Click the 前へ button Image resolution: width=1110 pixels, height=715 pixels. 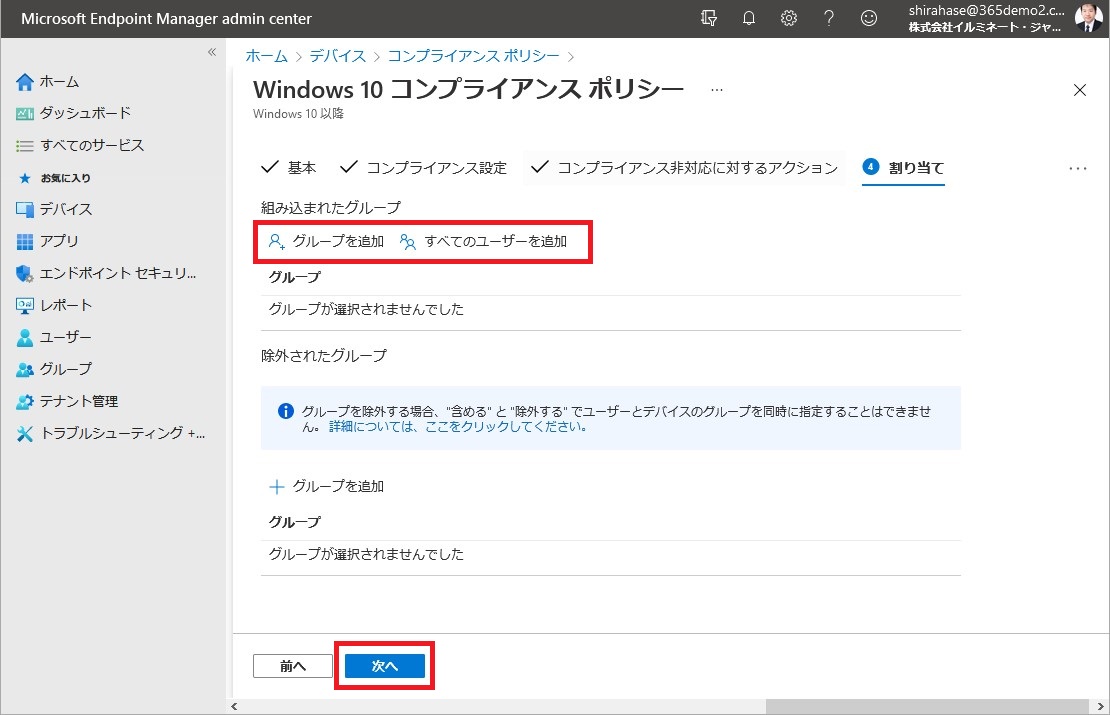tap(292, 666)
